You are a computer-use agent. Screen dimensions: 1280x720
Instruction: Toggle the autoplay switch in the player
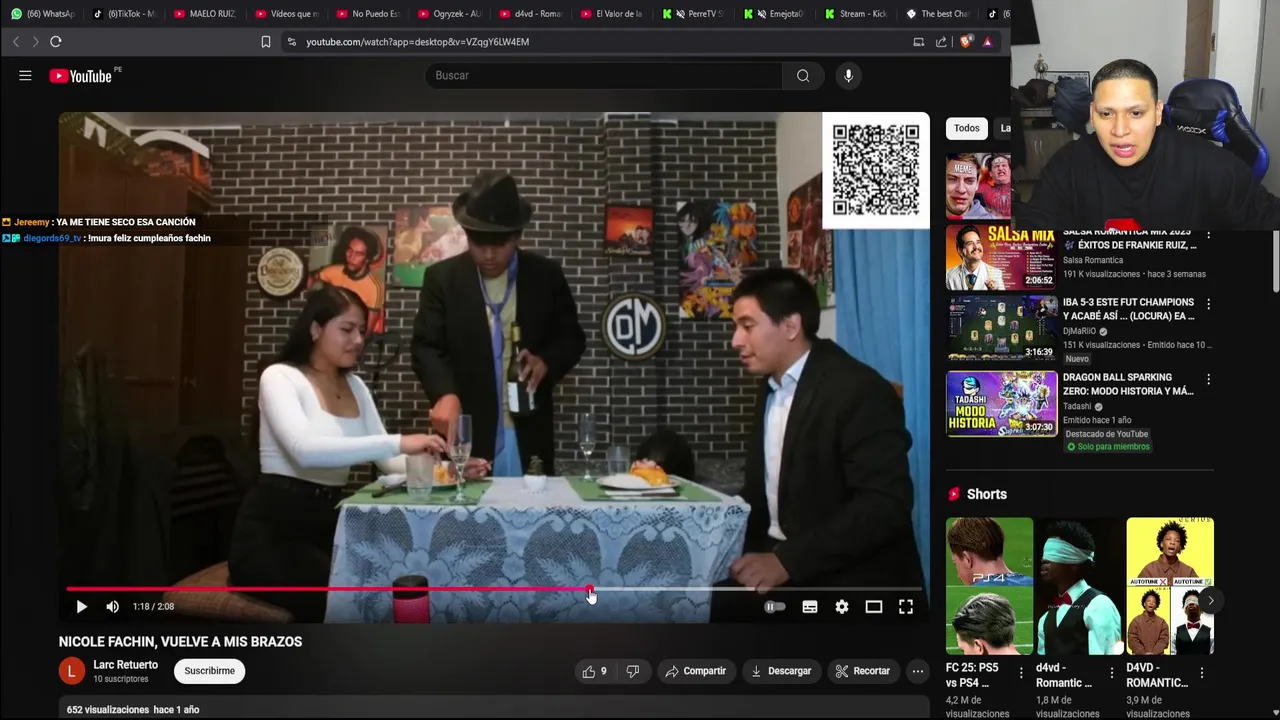pyautogui.click(x=775, y=606)
